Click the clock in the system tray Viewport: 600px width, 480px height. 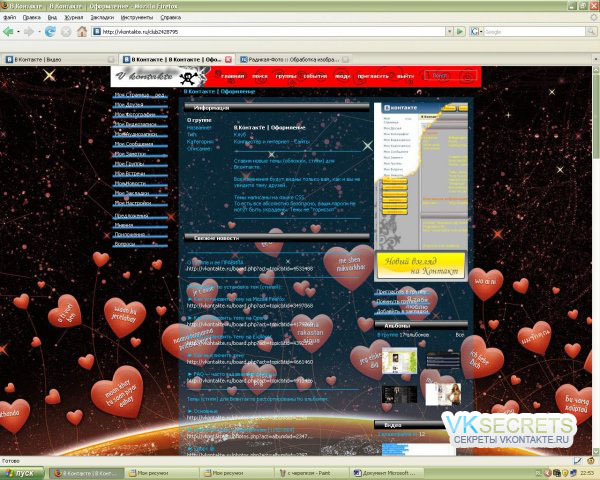click(x=587, y=473)
